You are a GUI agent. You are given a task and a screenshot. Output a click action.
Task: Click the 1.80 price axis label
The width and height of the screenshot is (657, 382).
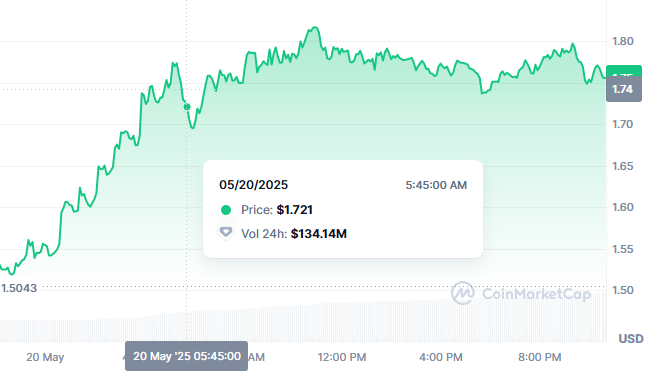coord(623,41)
